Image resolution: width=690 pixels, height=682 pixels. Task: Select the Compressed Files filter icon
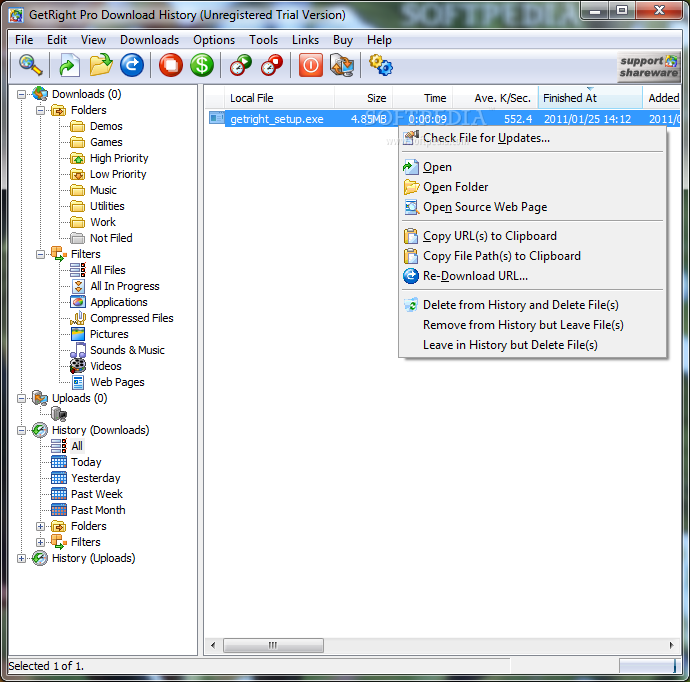[78, 318]
